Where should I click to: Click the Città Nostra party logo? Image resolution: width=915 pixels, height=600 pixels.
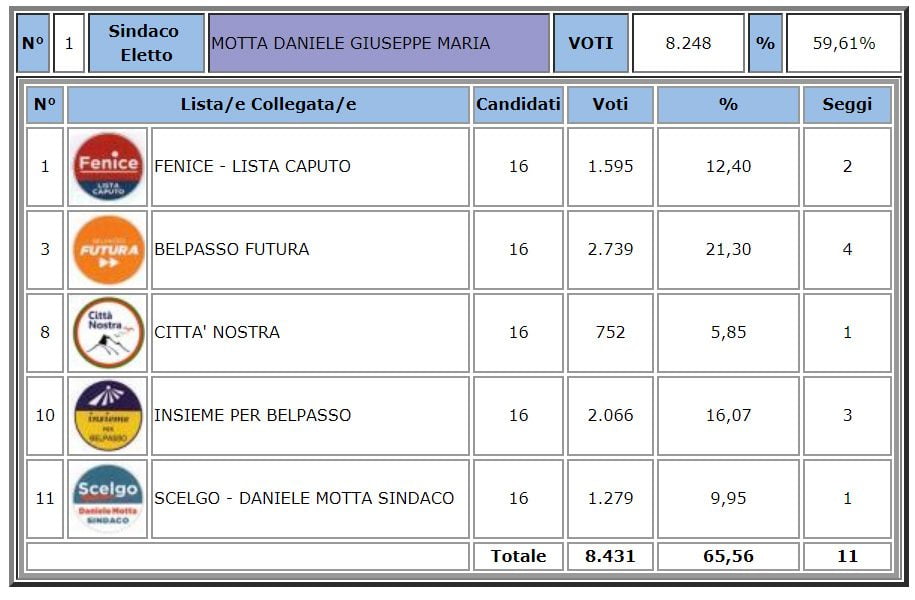tap(108, 332)
